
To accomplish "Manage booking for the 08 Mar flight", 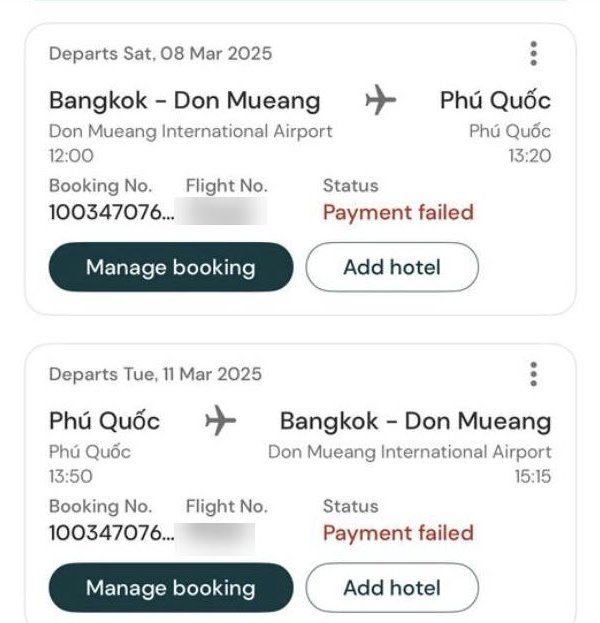I will pyautogui.click(x=170, y=267).
